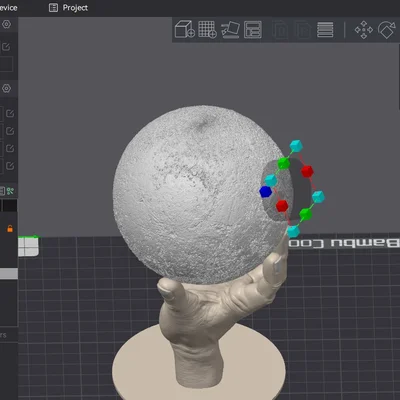
Task: Edit the fourth filament preset
Action: click(x=10, y=165)
